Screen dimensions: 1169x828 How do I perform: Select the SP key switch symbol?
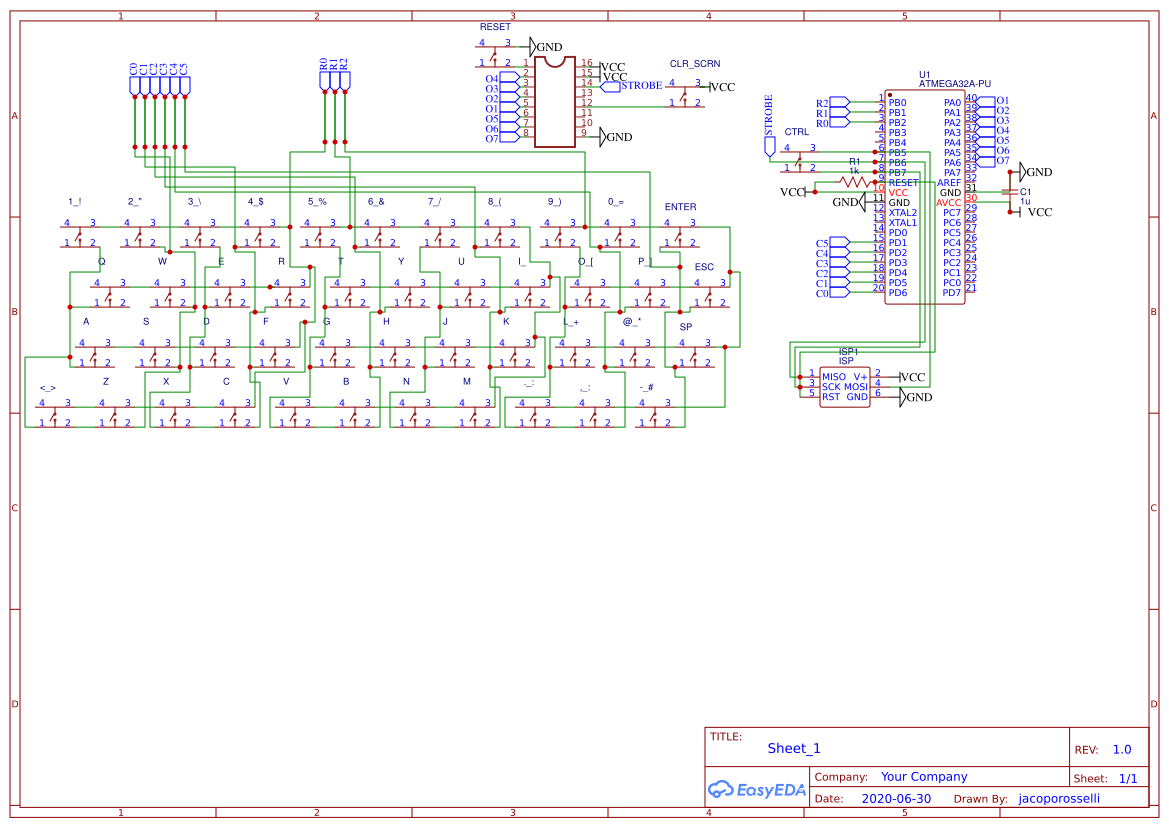(694, 353)
